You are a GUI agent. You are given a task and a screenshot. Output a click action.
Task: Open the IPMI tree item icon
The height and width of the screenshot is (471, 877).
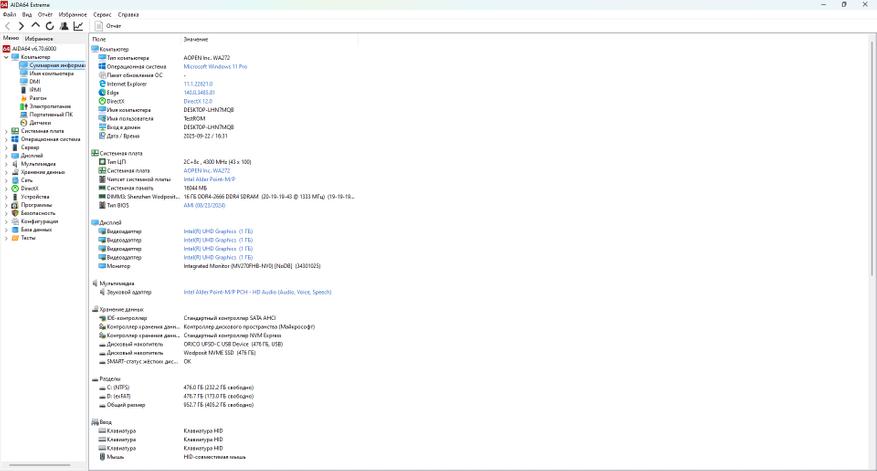tap(23, 90)
